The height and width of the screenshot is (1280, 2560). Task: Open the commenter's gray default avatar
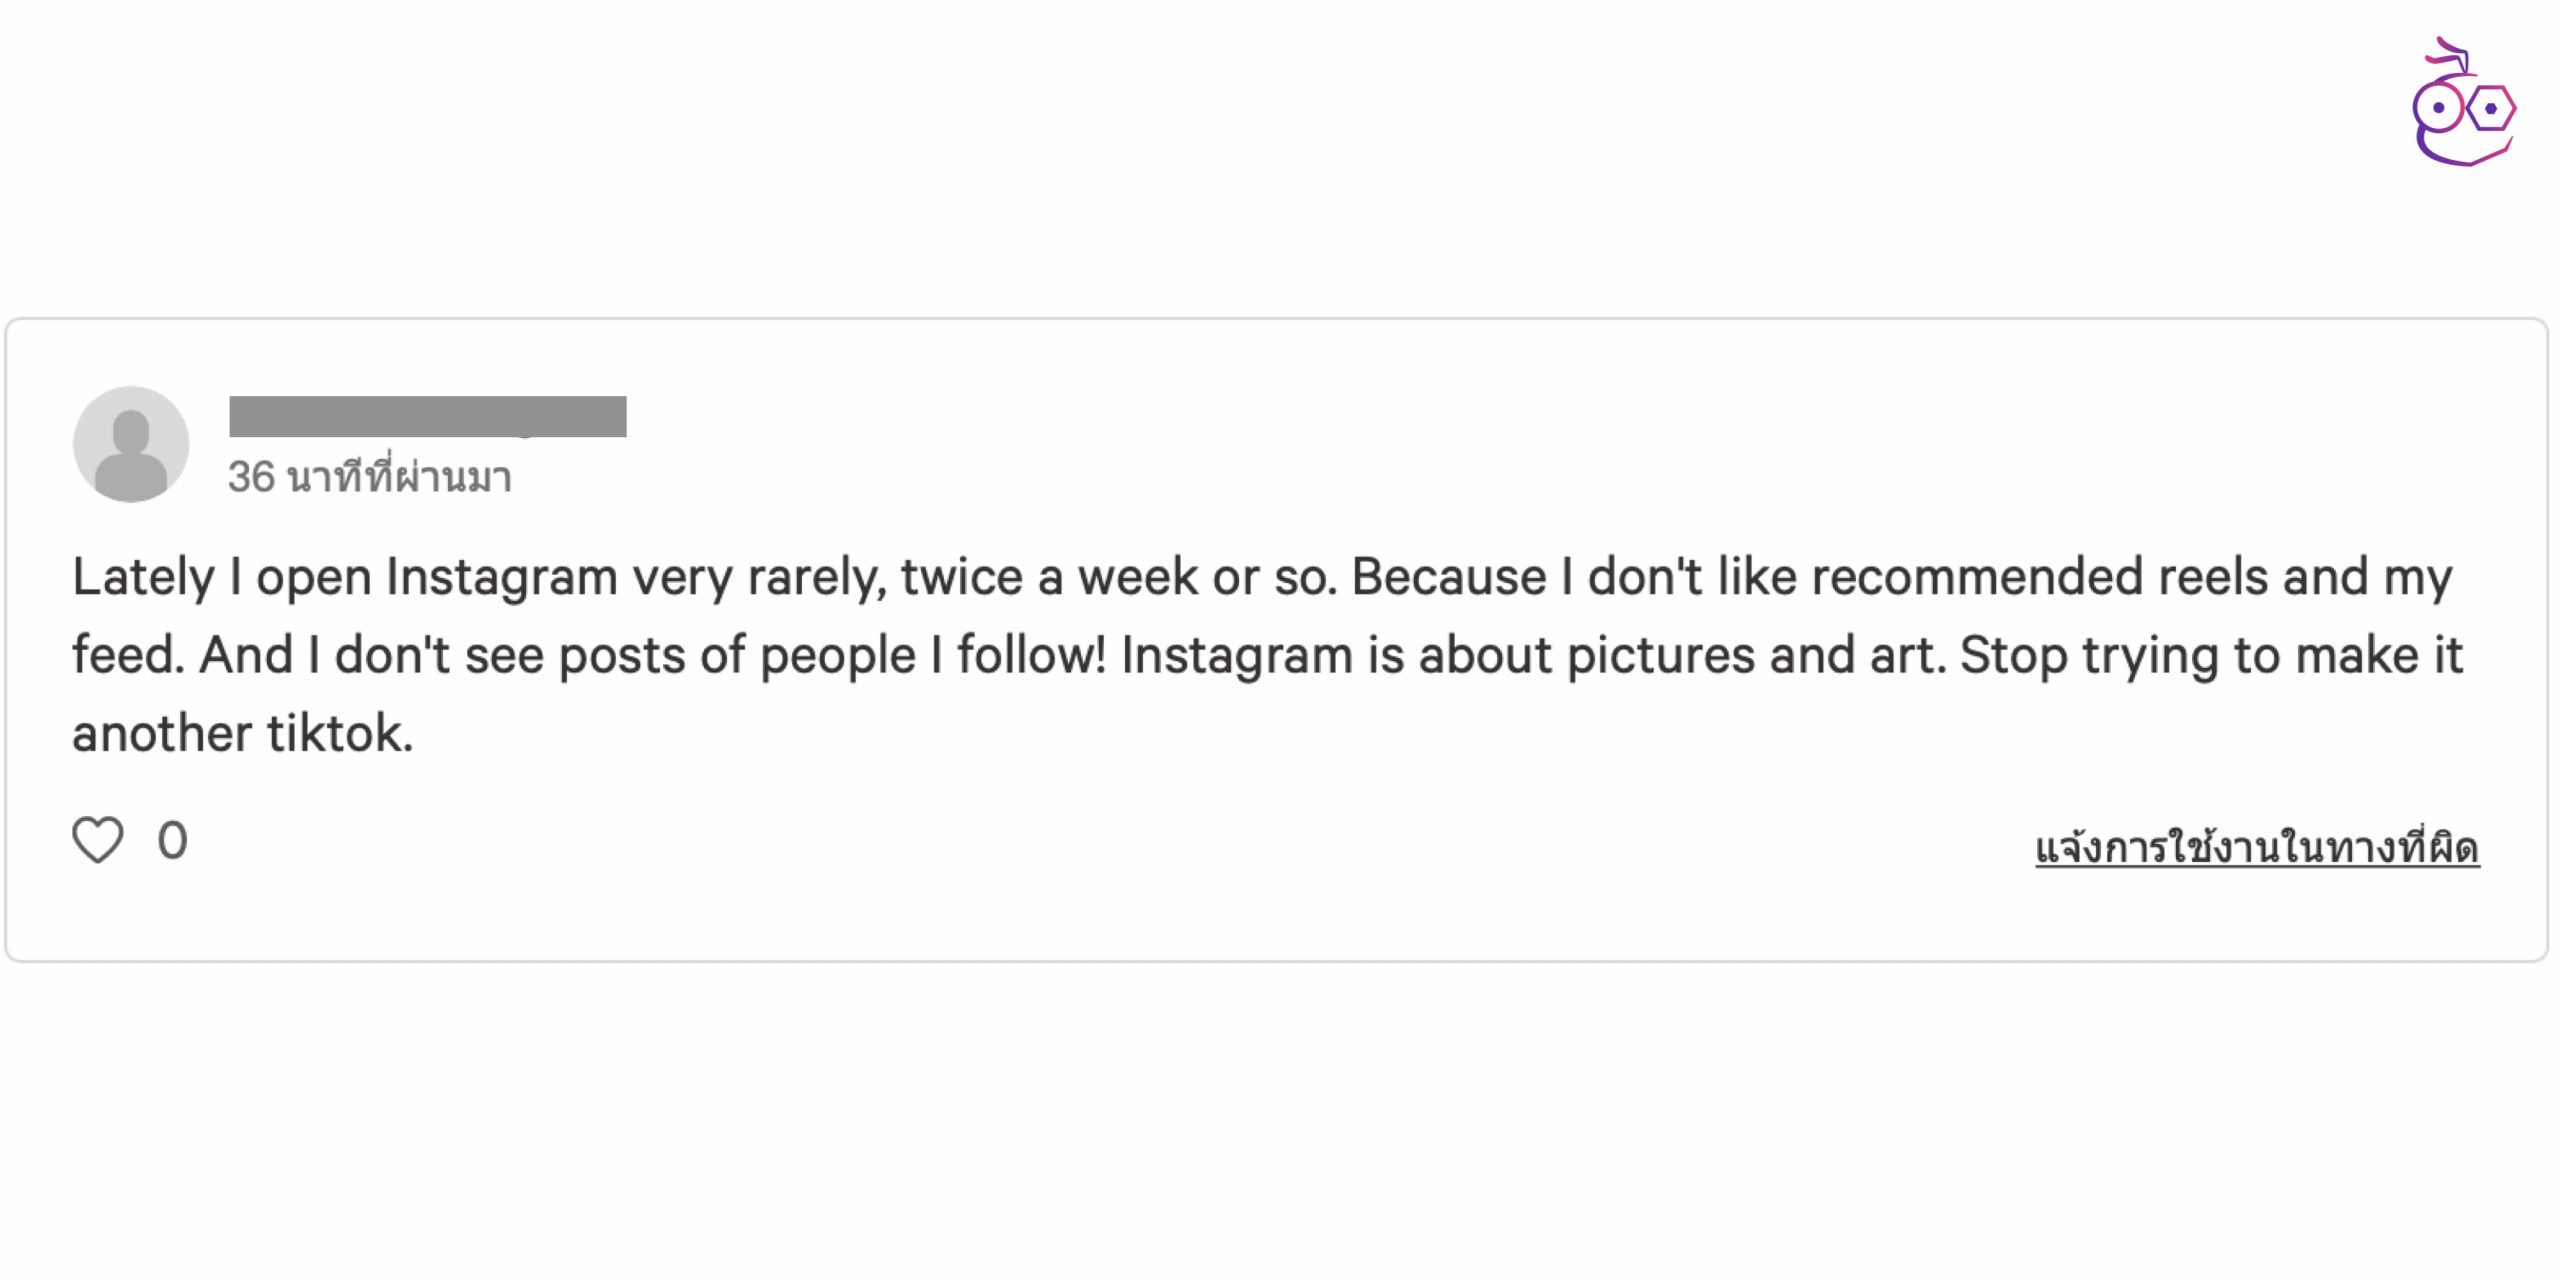(131, 444)
